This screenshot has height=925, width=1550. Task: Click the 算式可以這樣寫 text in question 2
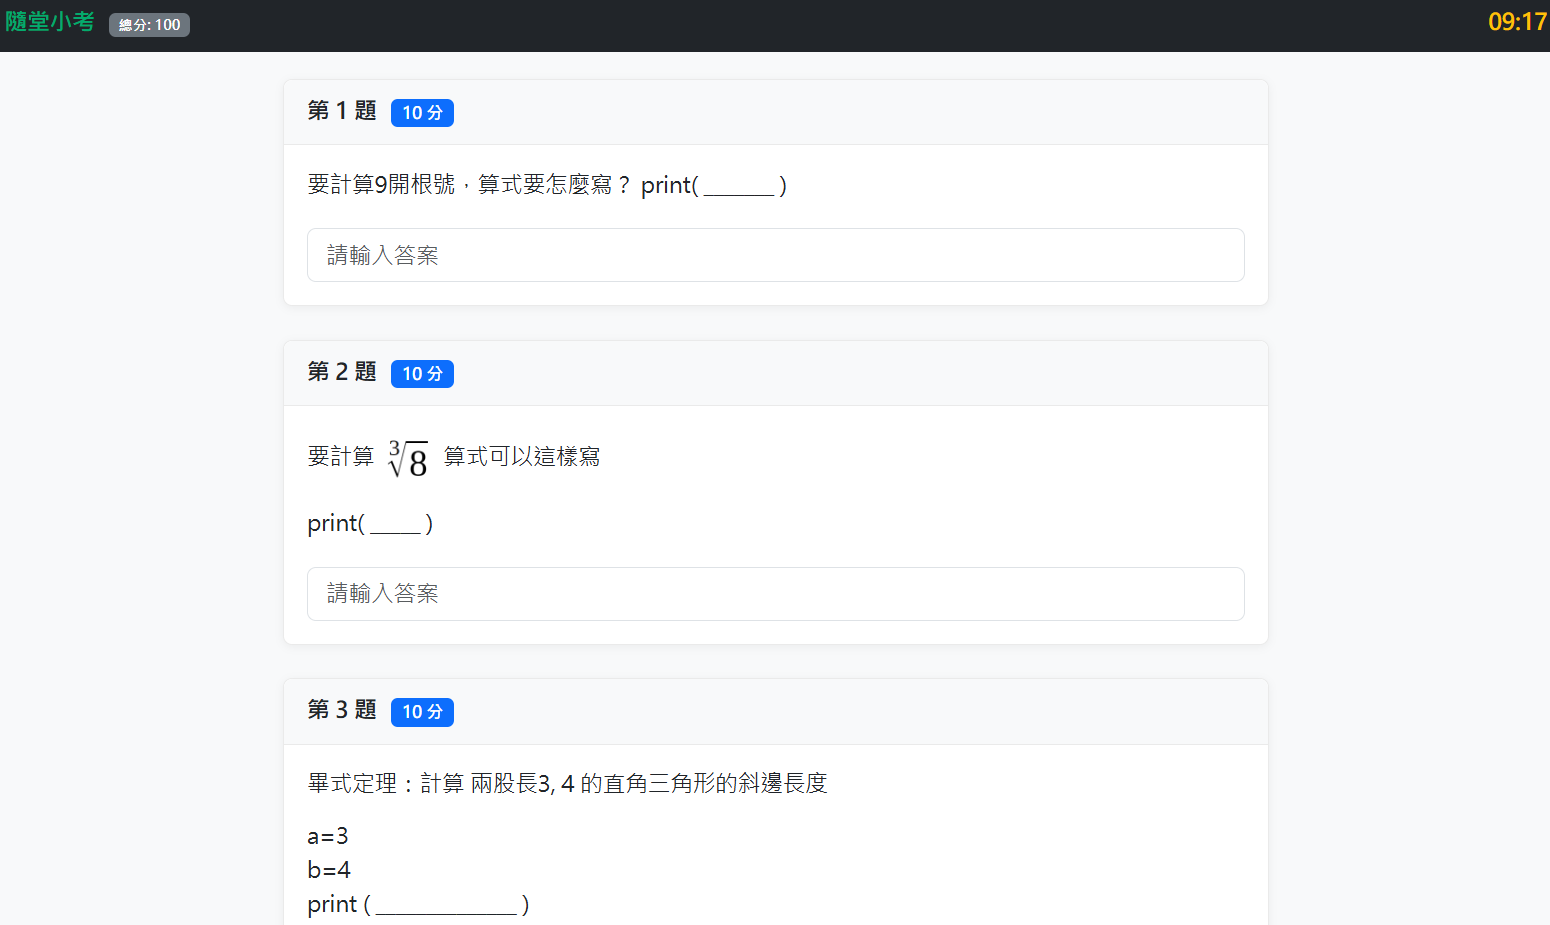(522, 457)
